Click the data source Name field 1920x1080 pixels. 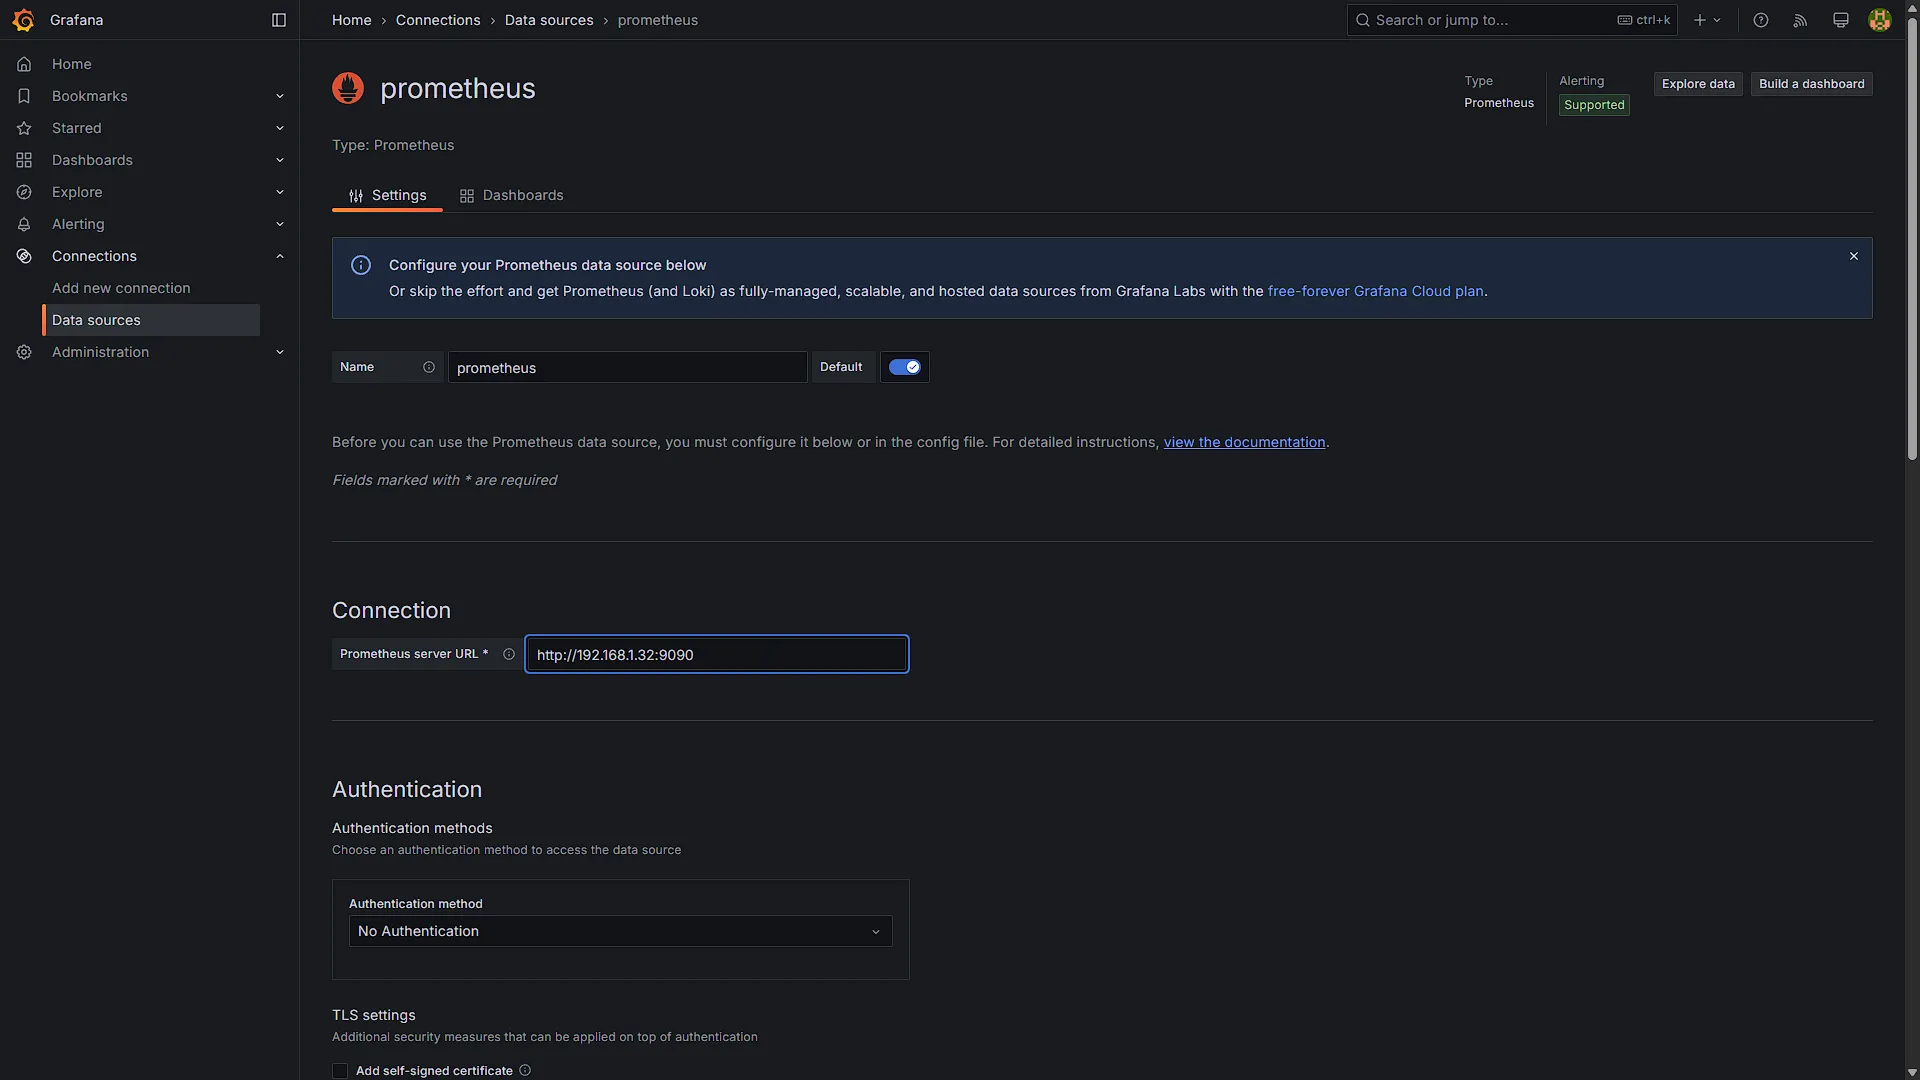click(x=627, y=367)
